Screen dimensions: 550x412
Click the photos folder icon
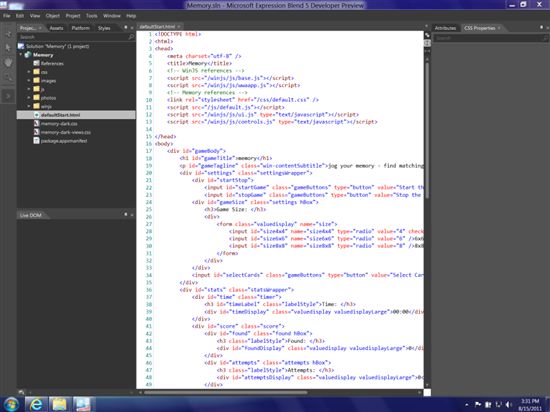point(36,97)
